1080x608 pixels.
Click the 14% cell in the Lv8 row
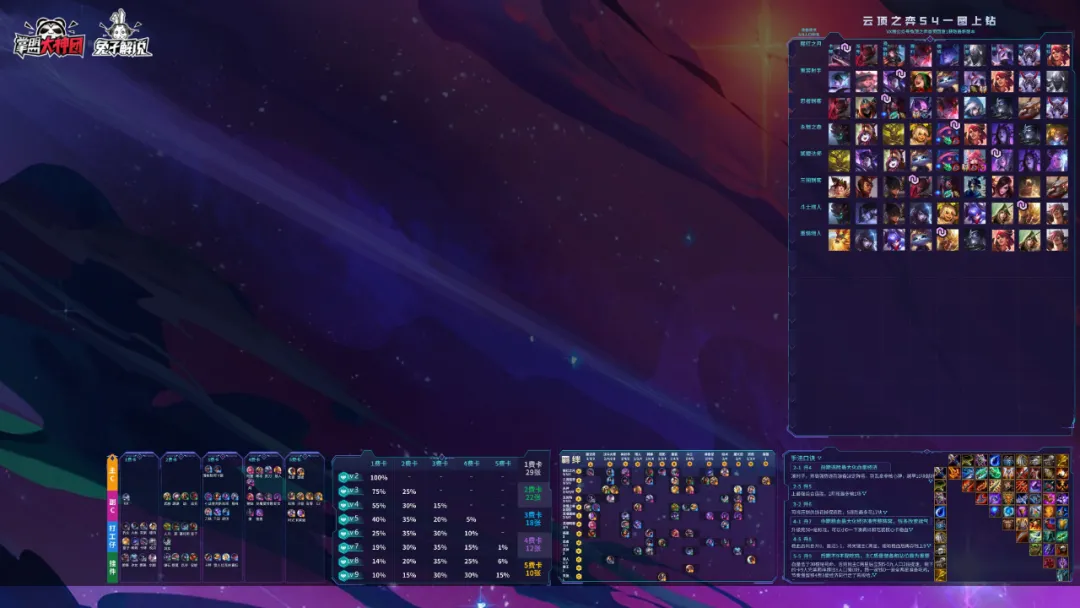379,561
